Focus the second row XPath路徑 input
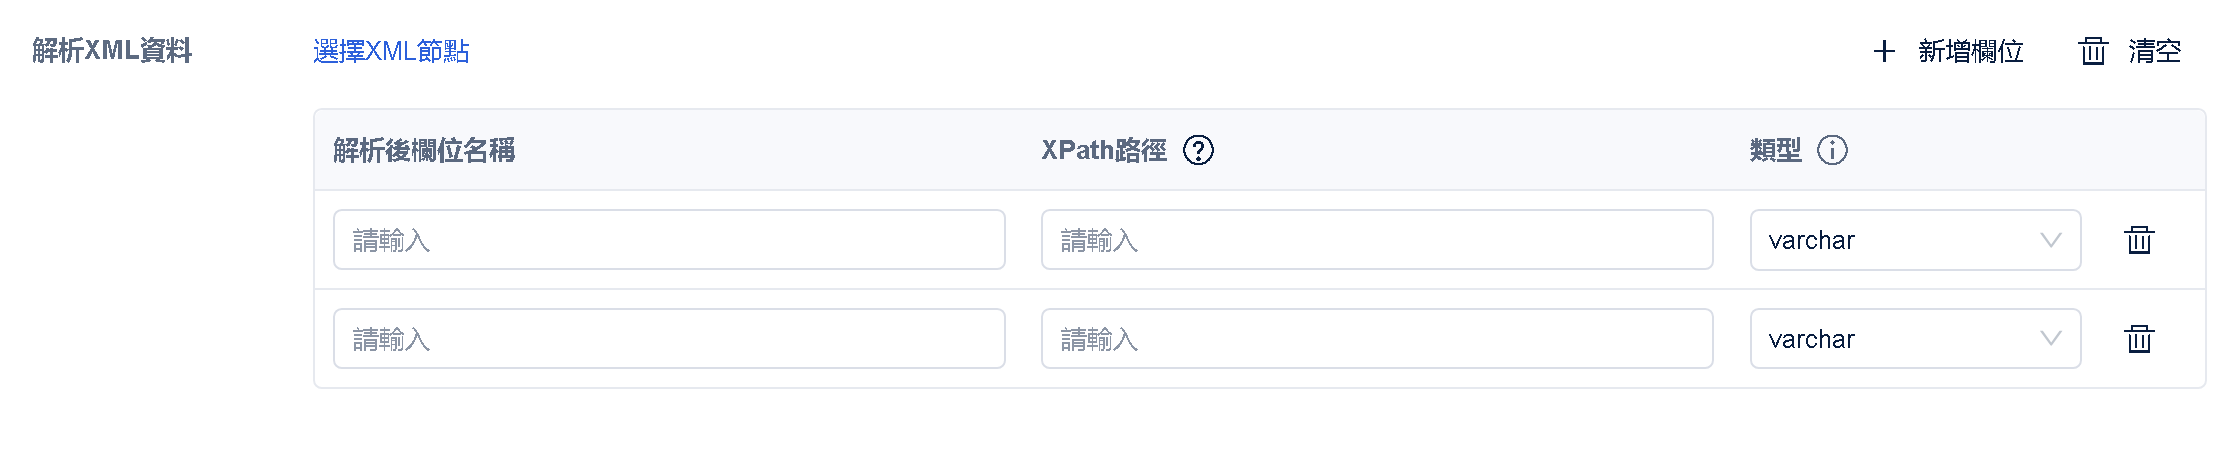The image size is (2226, 452). point(1376,339)
